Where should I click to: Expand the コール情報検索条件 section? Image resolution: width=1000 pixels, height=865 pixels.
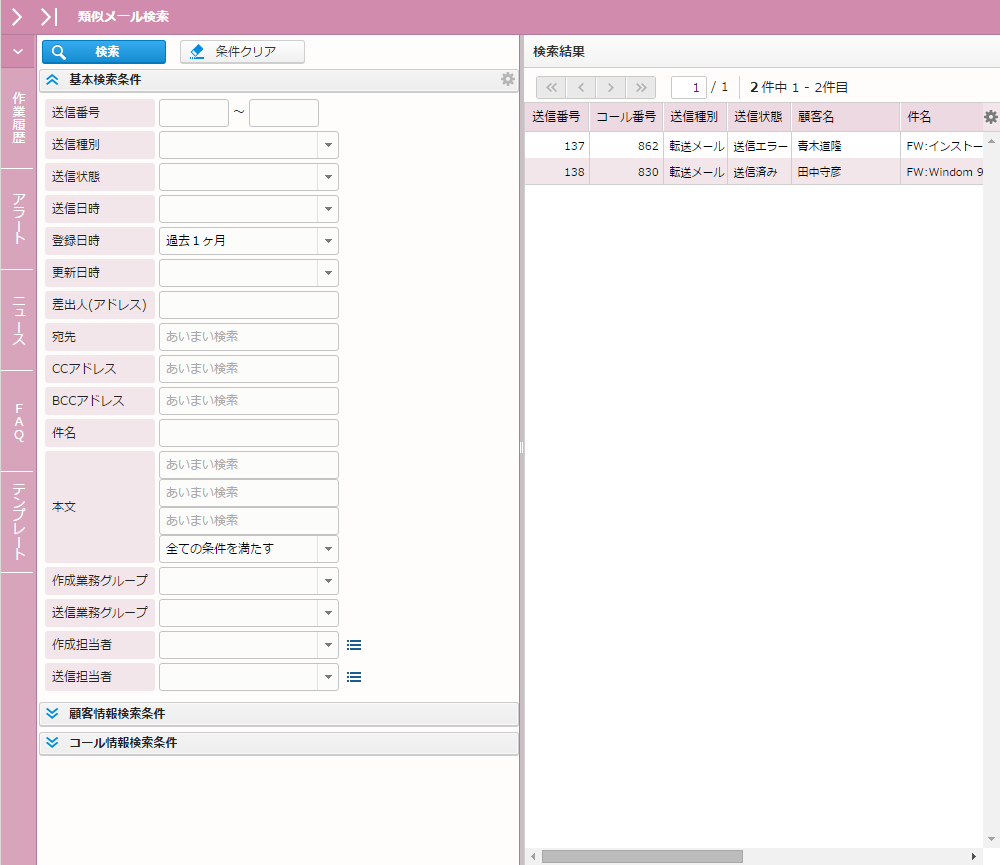53,743
